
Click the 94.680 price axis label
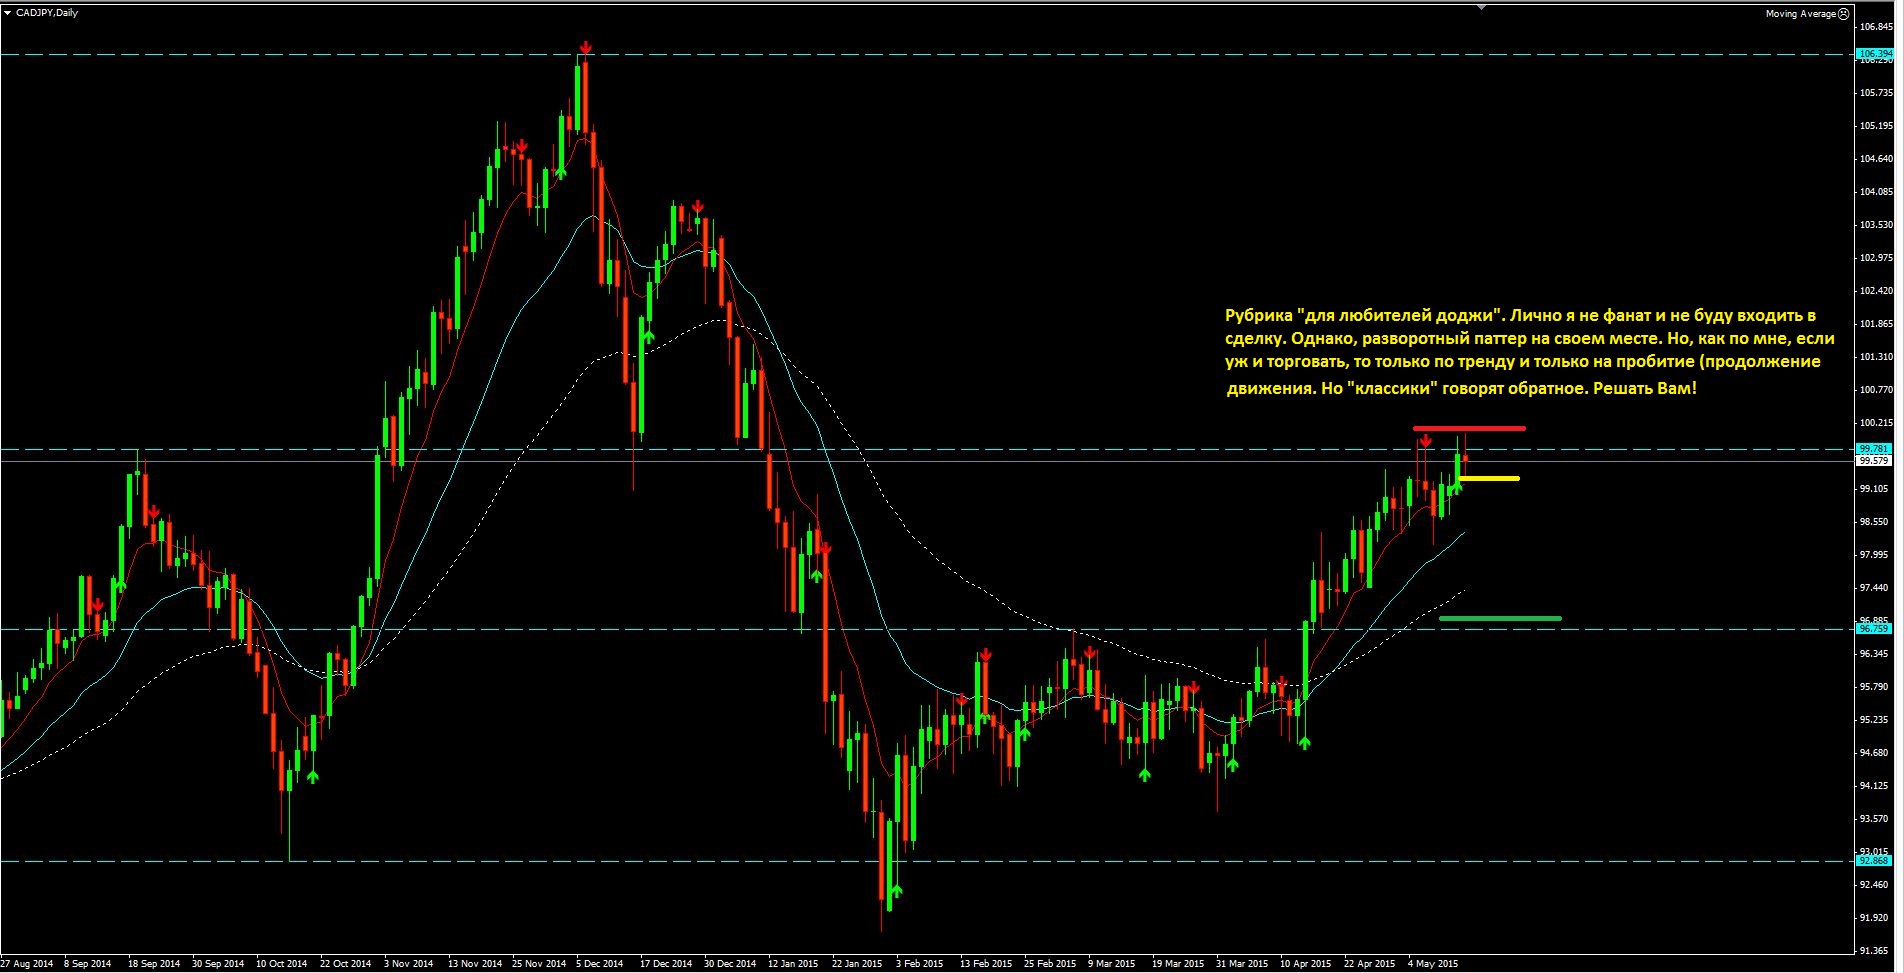(1876, 753)
